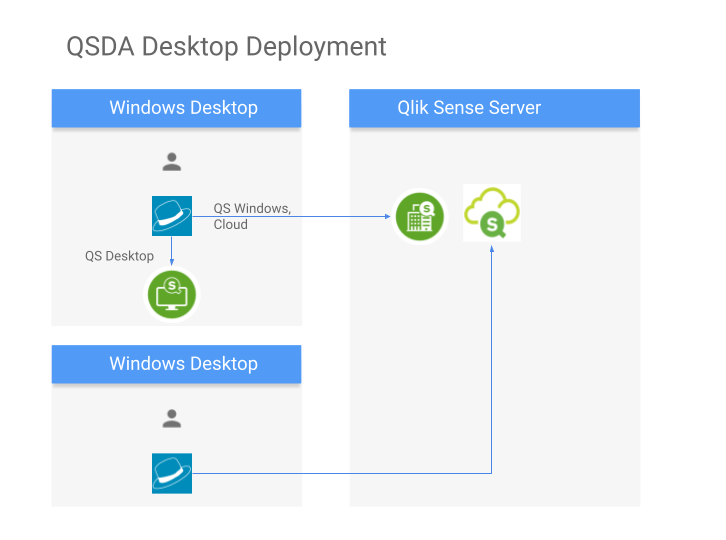Select the arrowhead pointing at the enterprise building icon
Viewport: 726px width, 540px height.
click(x=386, y=216)
